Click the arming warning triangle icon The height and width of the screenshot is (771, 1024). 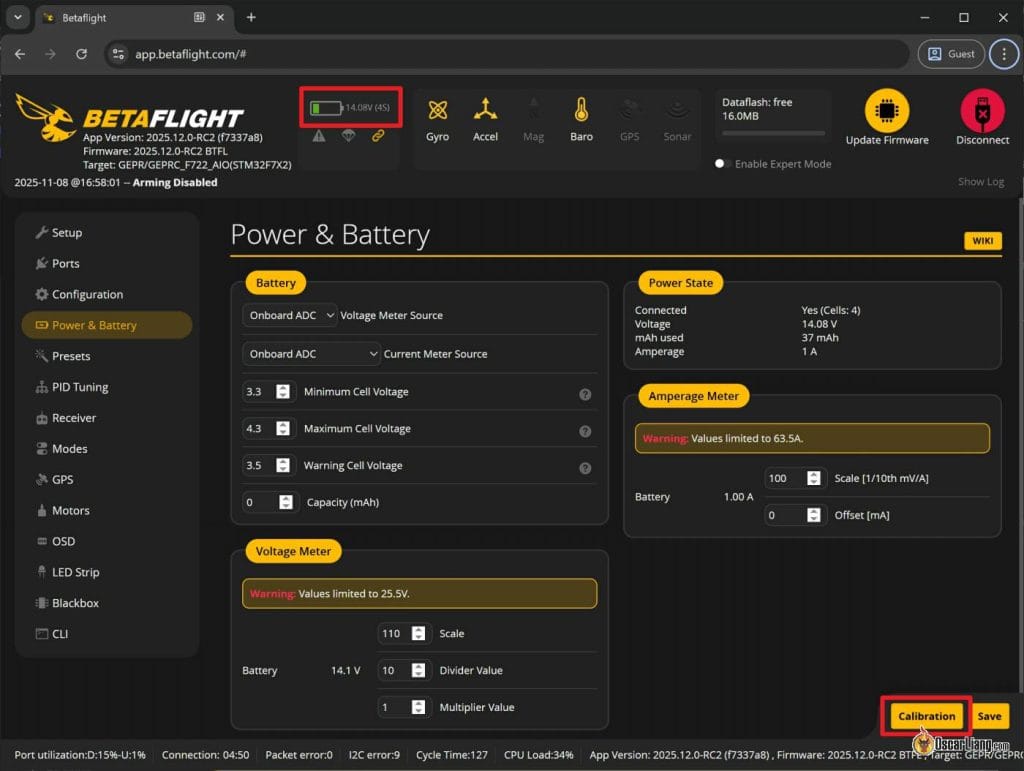[x=319, y=136]
